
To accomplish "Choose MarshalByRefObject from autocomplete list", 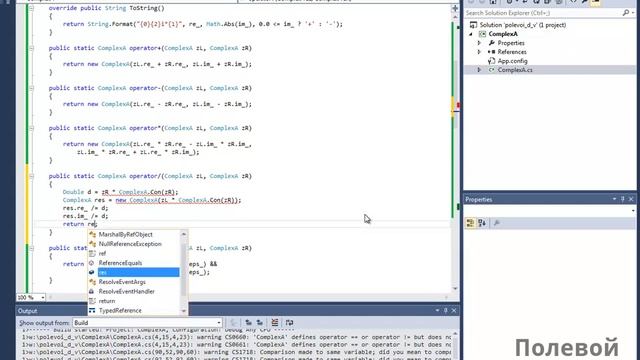I will 125,234.
